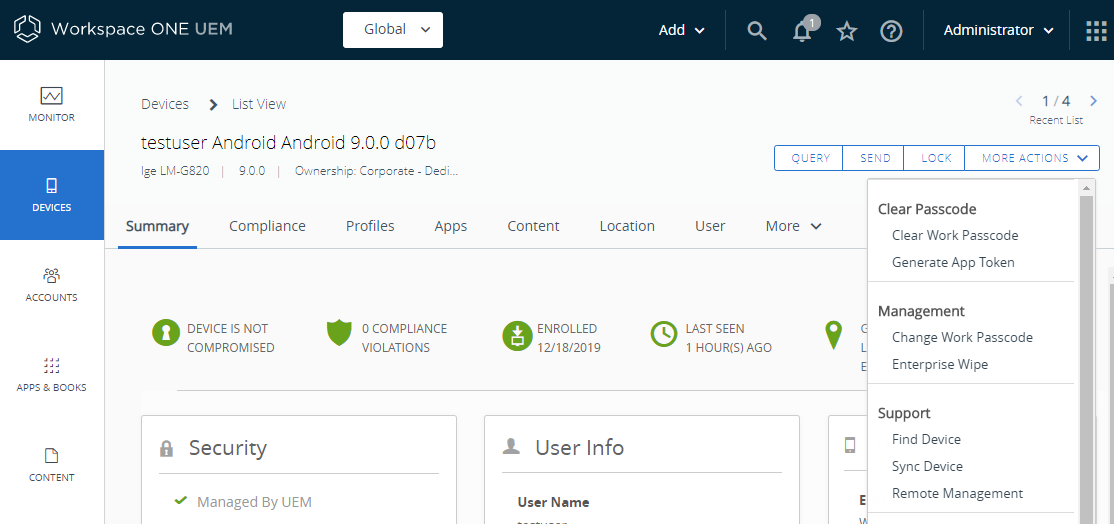The image size is (1114, 524).
Task: Expand the Global organization group dropdown
Action: coord(393,30)
